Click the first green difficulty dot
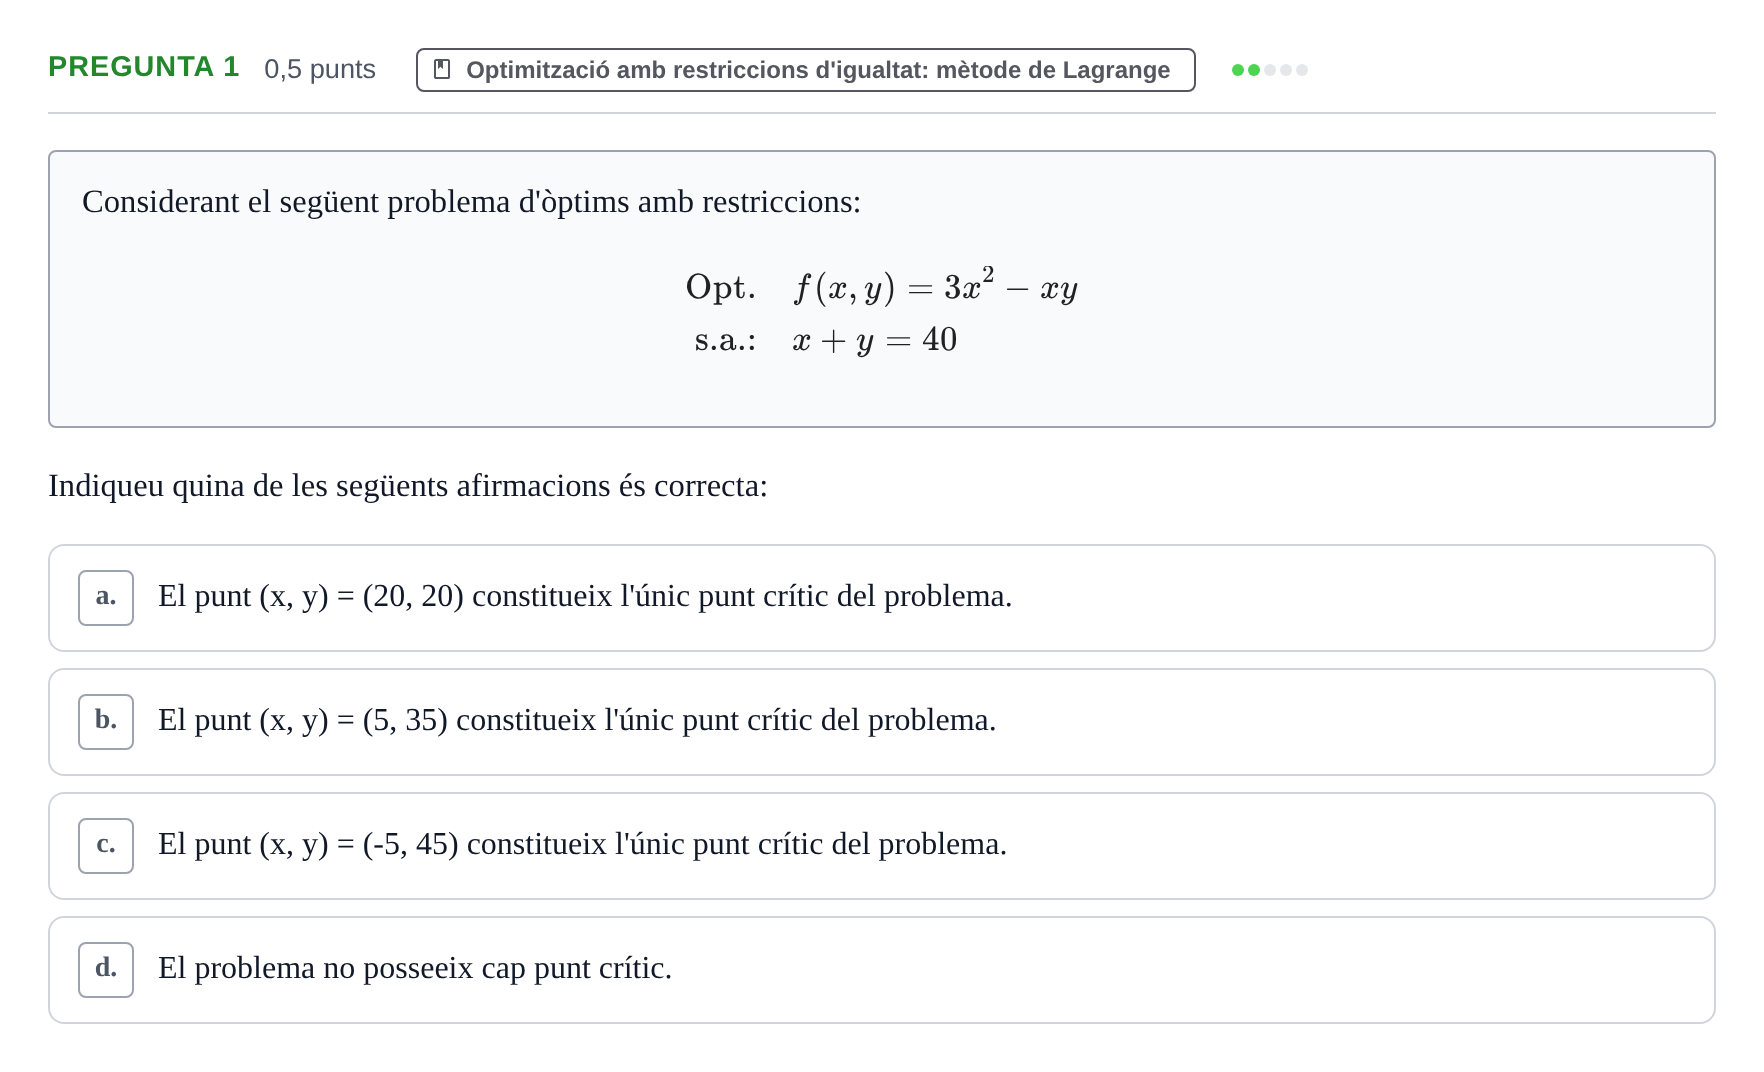This screenshot has height=1072, width=1764. 1238,70
